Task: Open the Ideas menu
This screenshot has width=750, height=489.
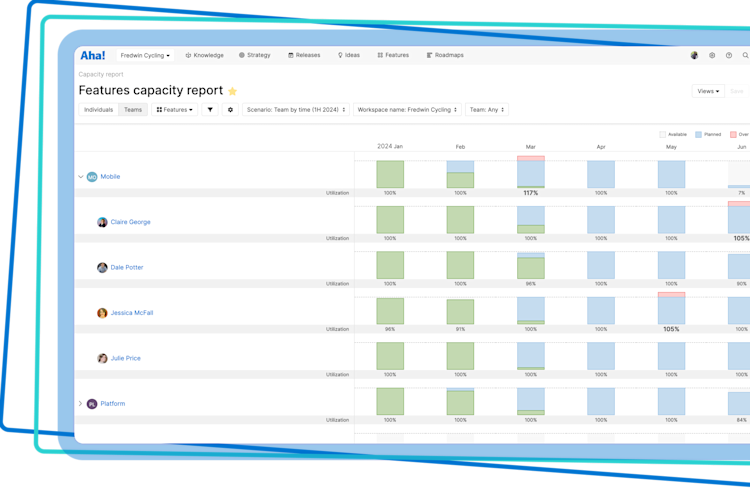Action: pos(349,56)
